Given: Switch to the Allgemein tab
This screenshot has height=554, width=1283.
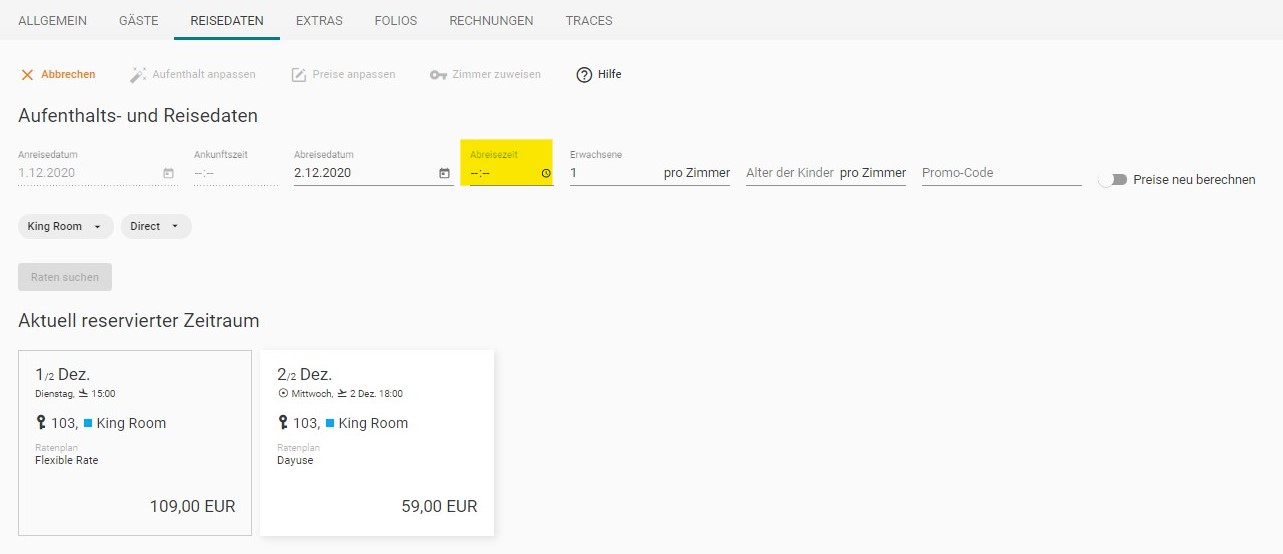Looking at the screenshot, I should (52, 20).
